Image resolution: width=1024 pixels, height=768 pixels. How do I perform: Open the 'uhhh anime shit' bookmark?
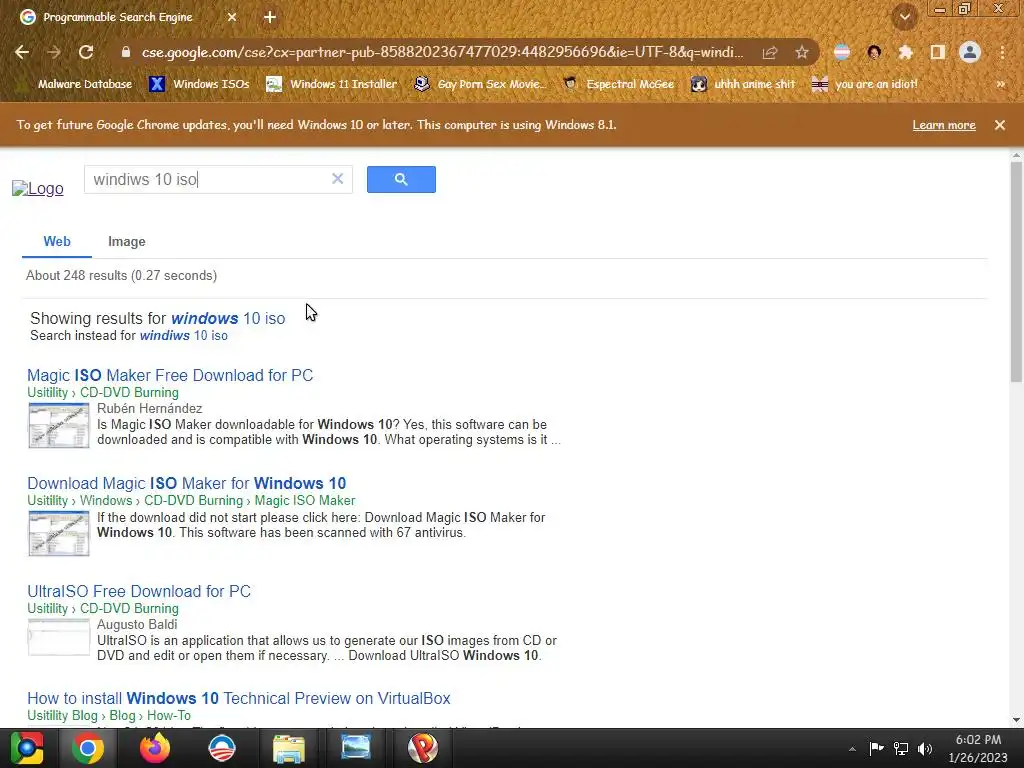tap(744, 84)
